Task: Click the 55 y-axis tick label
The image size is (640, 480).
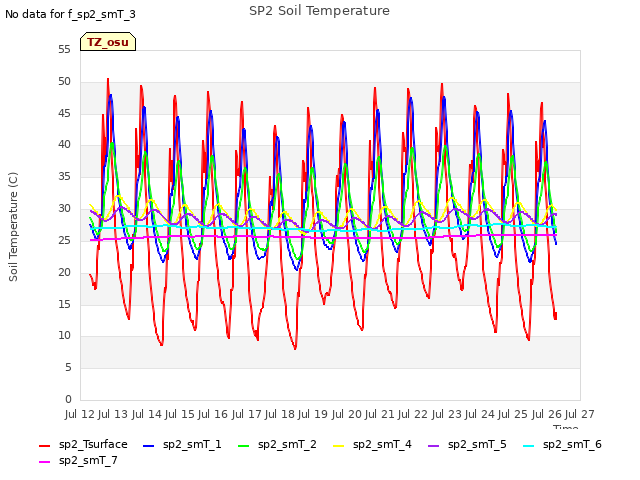Action: point(64,50)
